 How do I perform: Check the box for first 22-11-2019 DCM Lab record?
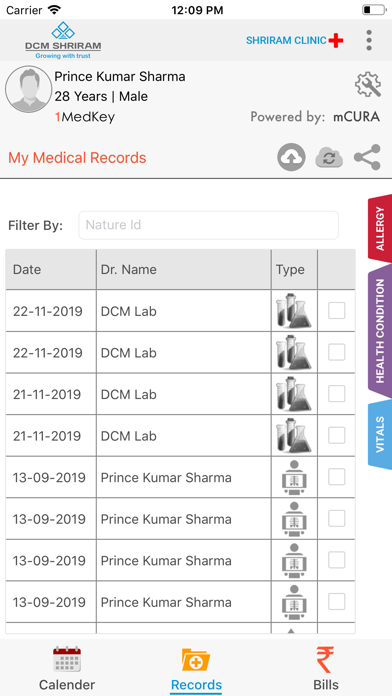[337, 310]
